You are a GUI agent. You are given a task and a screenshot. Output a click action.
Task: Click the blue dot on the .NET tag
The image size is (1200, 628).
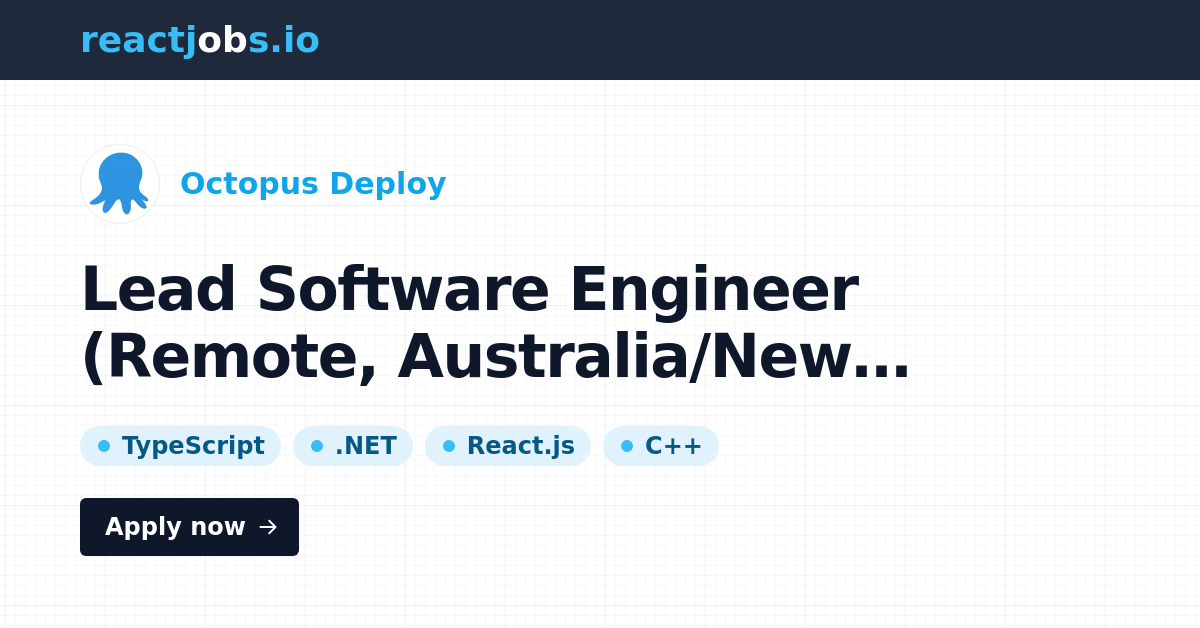(x=316, y=446)
